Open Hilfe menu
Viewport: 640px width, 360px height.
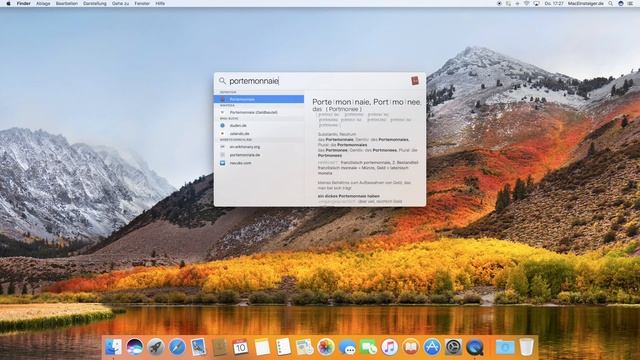click(x=160, y=3)
